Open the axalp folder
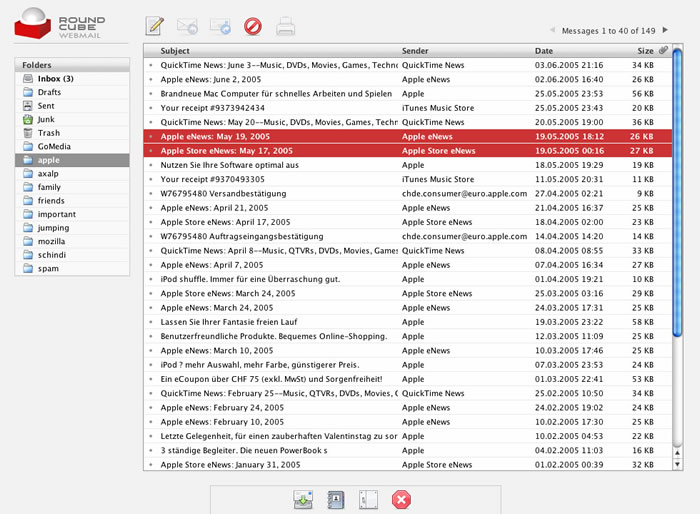 [72, 173]
